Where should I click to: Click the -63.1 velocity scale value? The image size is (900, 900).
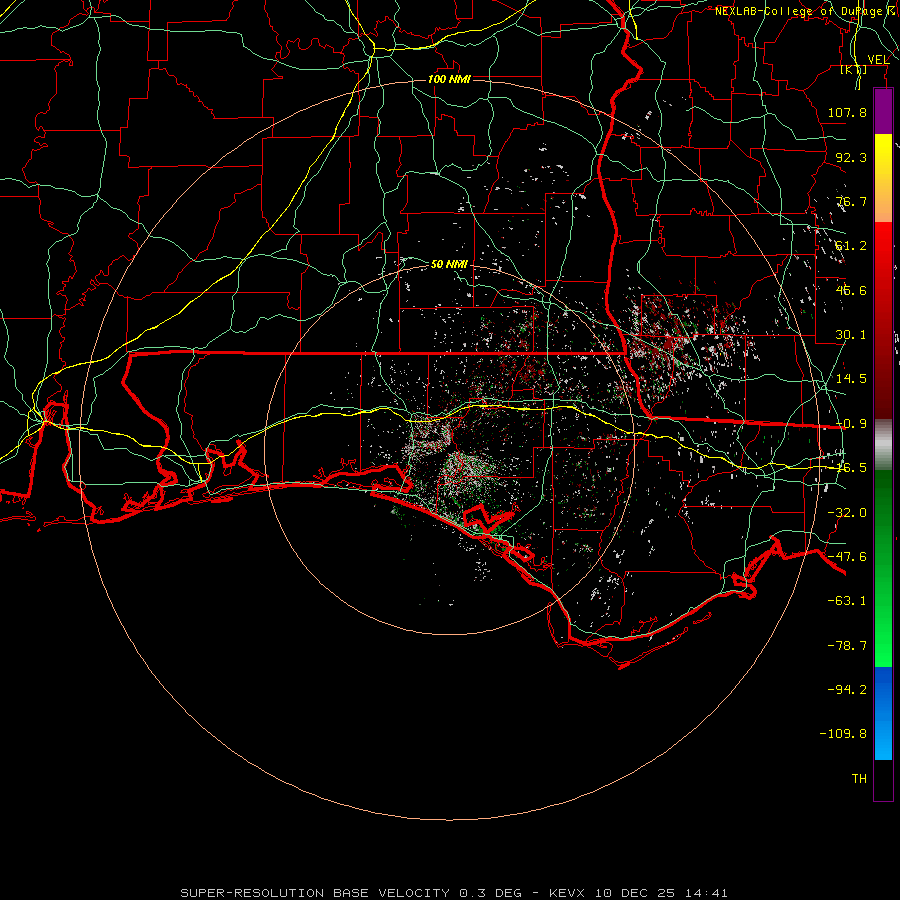click(847, 601)
